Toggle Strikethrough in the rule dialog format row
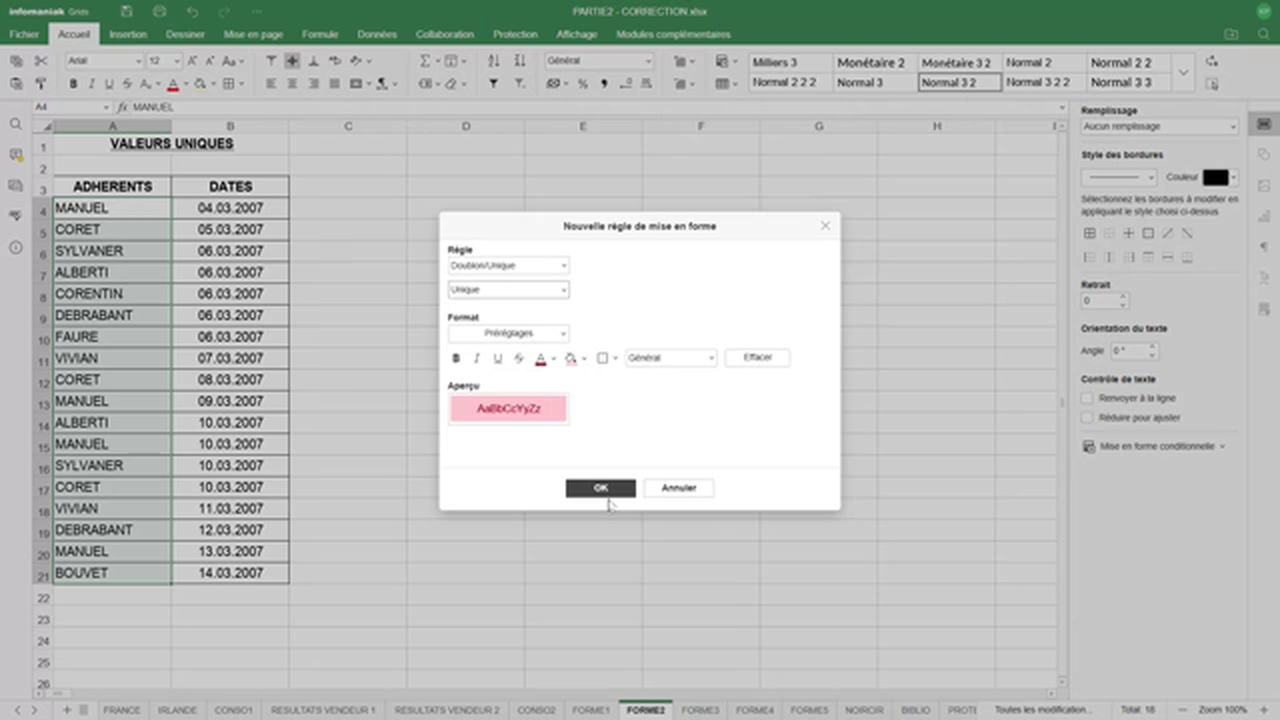Image resolution: width=1280 pixels, height=720 pixels. tap(519, 358)
